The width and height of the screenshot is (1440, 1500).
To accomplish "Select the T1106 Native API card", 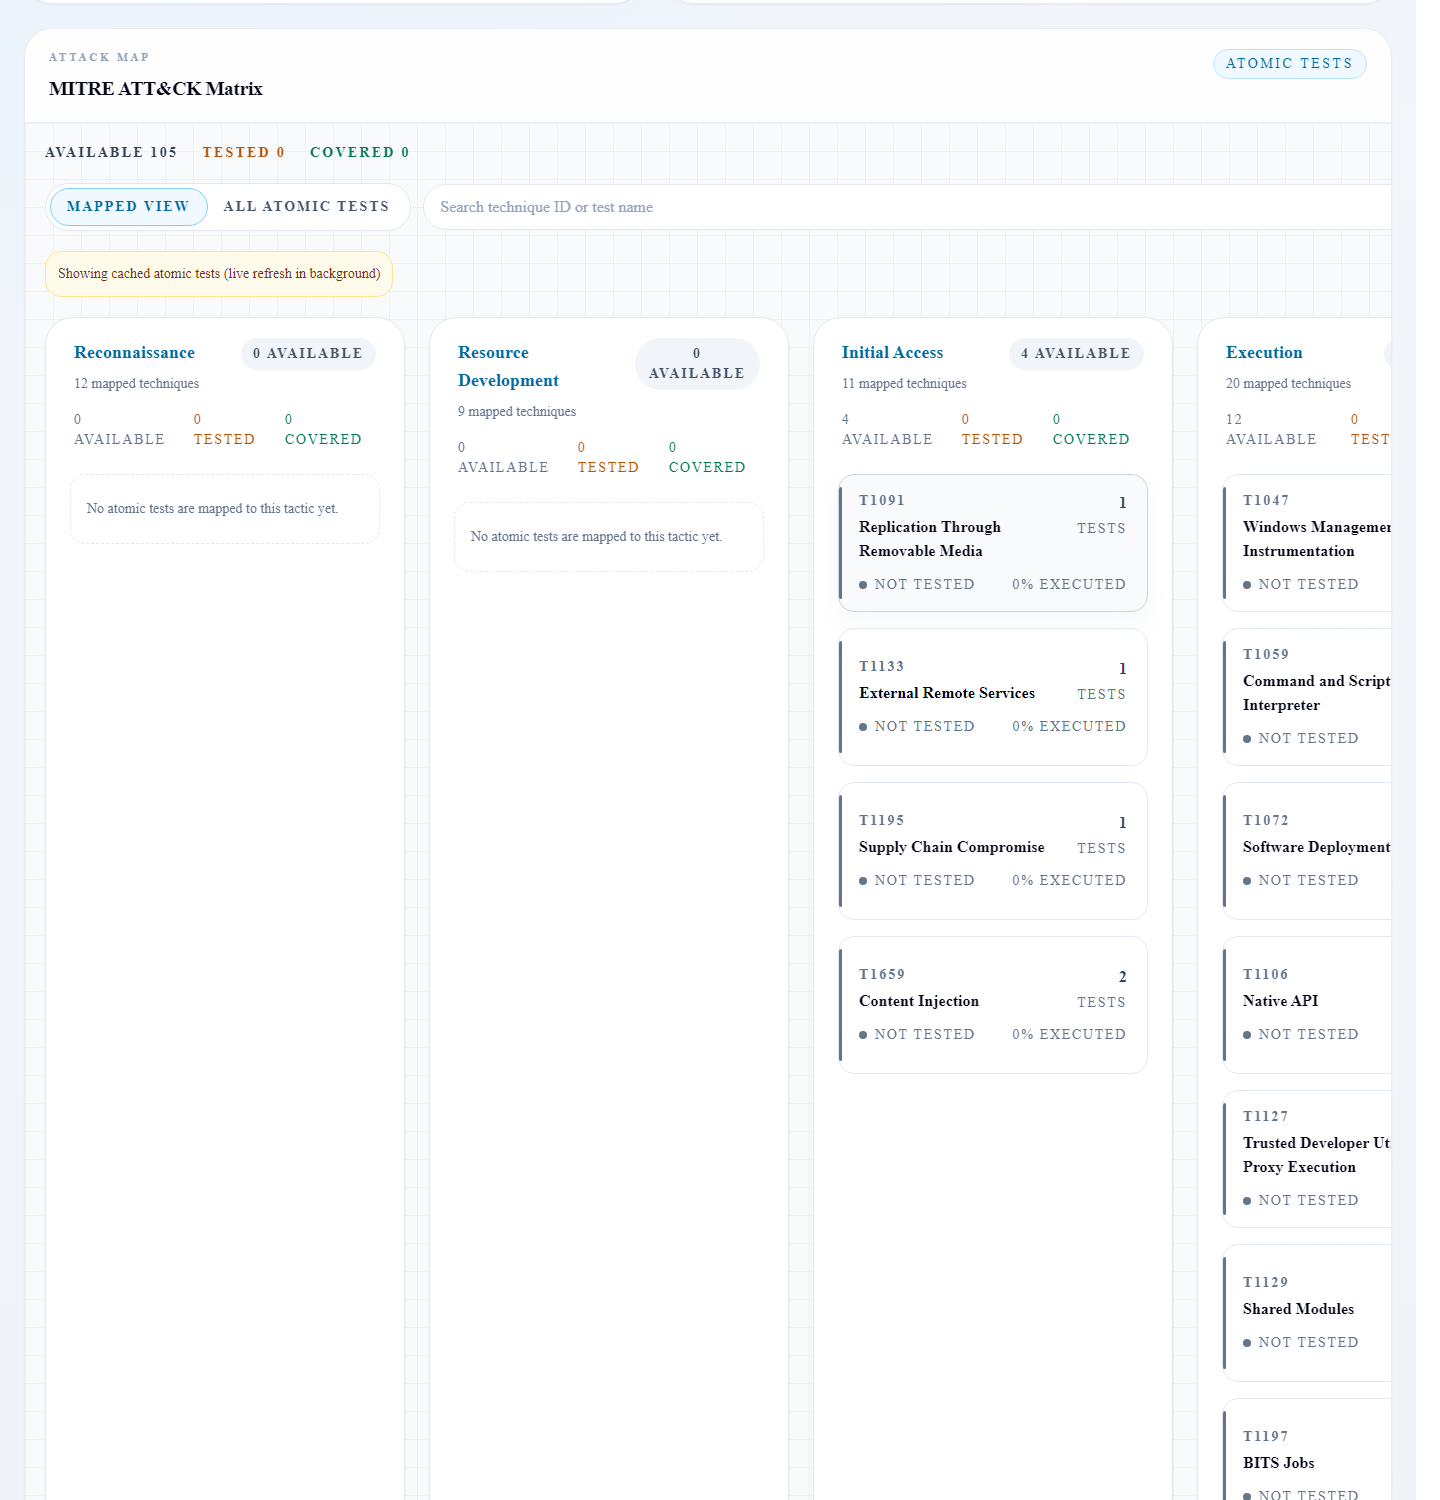I will tap(1307, 1005).
